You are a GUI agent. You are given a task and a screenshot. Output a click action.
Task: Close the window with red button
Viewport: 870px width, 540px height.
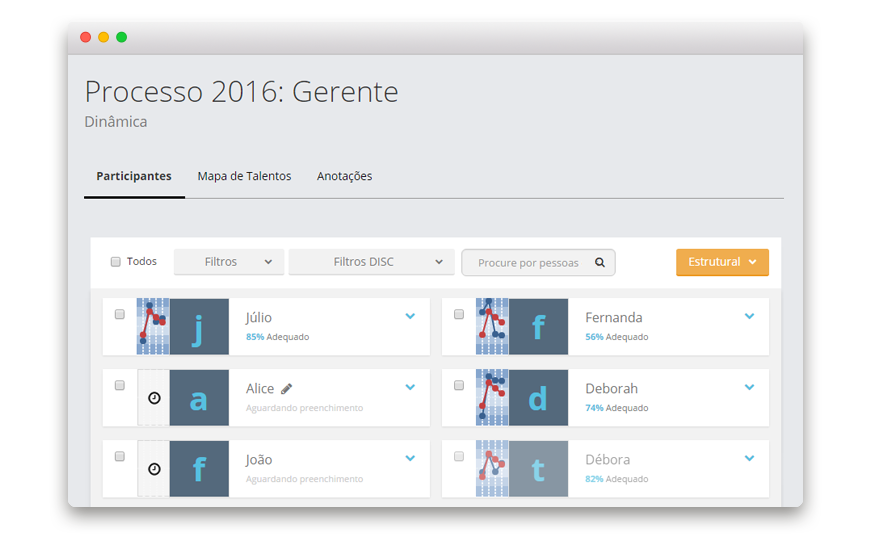pyautogui.click(x=85, y=37)
